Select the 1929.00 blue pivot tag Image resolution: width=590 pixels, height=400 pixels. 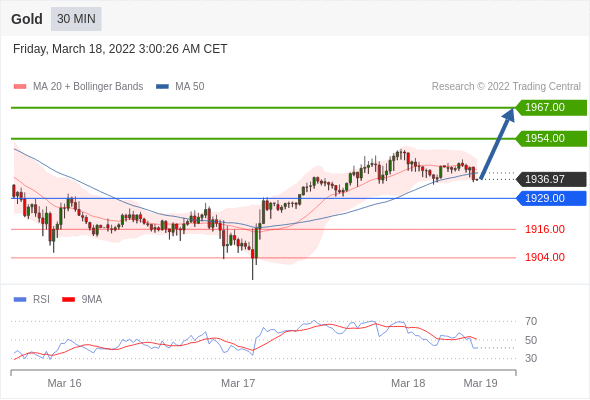[x=551, y=198]
